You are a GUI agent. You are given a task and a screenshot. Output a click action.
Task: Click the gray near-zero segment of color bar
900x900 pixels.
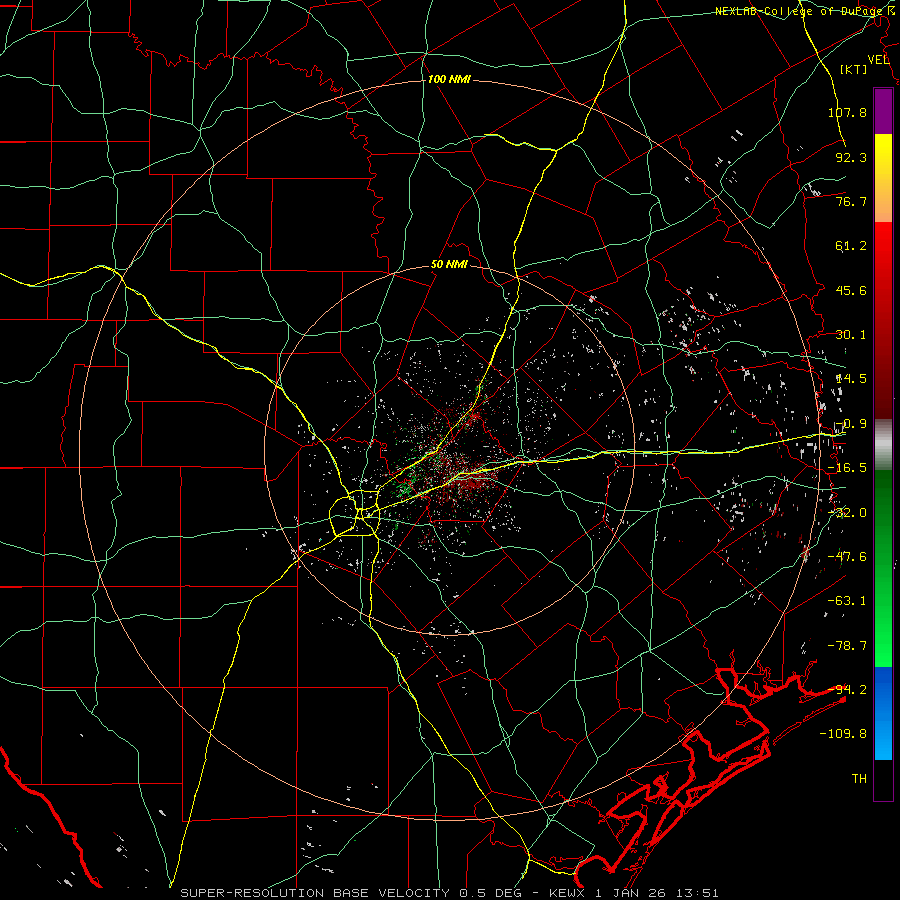coord(883,445)
